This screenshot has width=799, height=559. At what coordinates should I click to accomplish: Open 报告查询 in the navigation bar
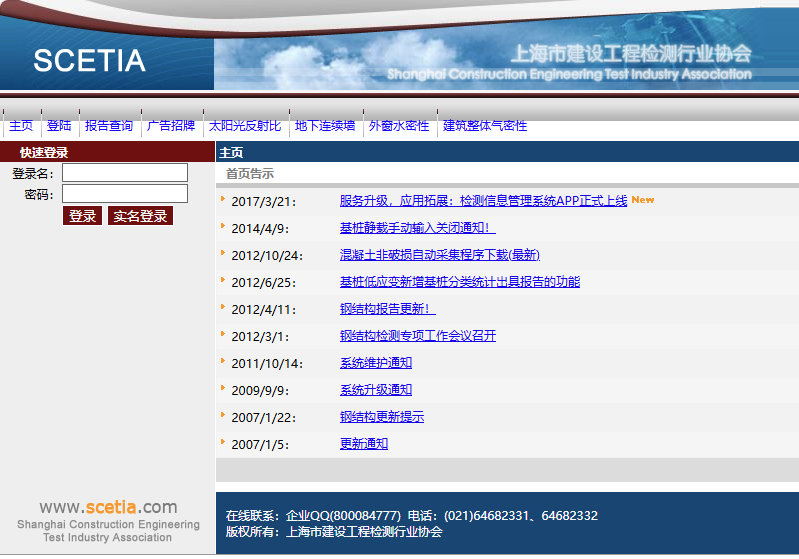(x=109, y=126)
